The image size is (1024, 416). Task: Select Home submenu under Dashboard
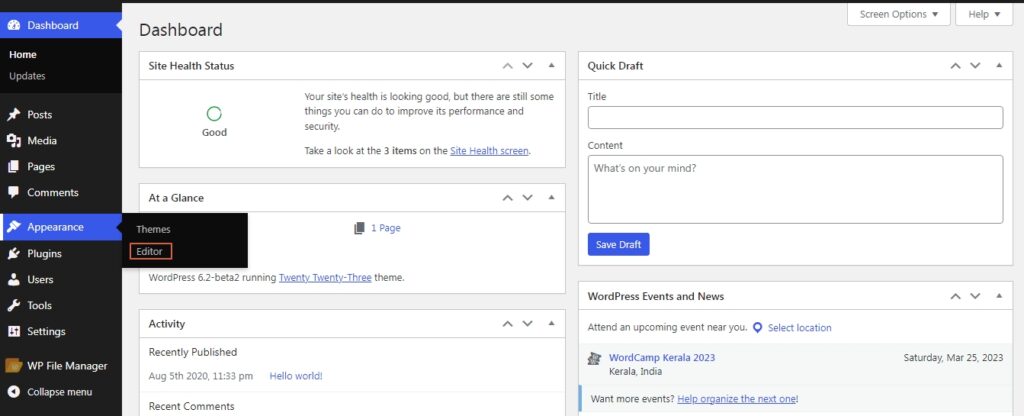pos(23,55)
